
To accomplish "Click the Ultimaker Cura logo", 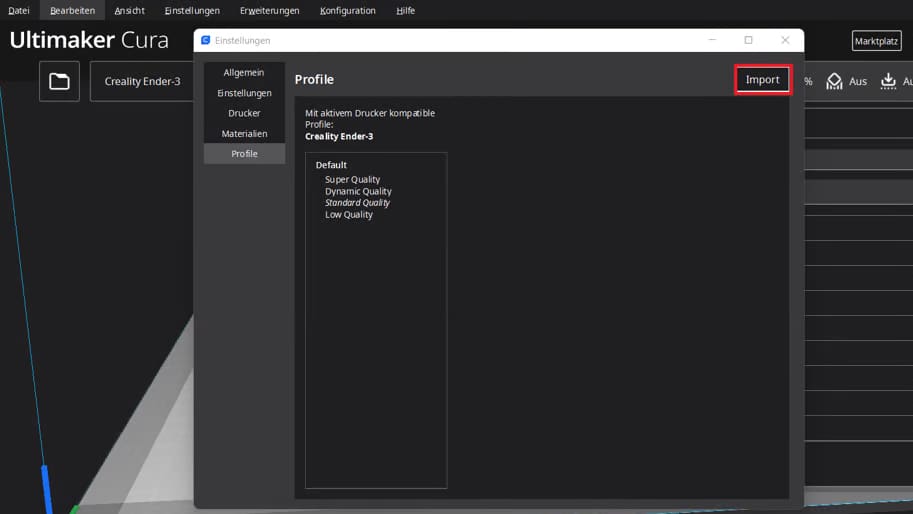I will [89, 40].
